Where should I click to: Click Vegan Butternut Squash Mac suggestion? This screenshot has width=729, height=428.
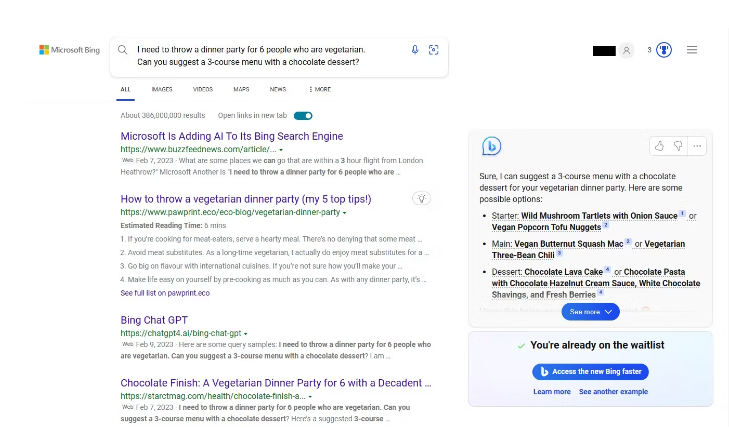[569, 244]
